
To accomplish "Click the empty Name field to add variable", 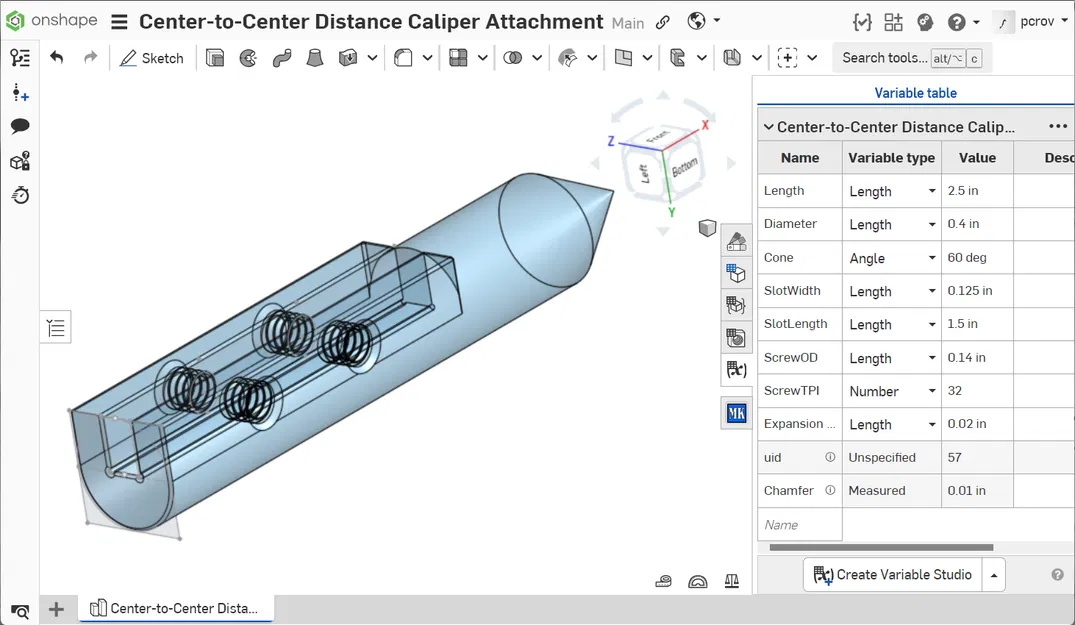I will (x=799, y=524).
